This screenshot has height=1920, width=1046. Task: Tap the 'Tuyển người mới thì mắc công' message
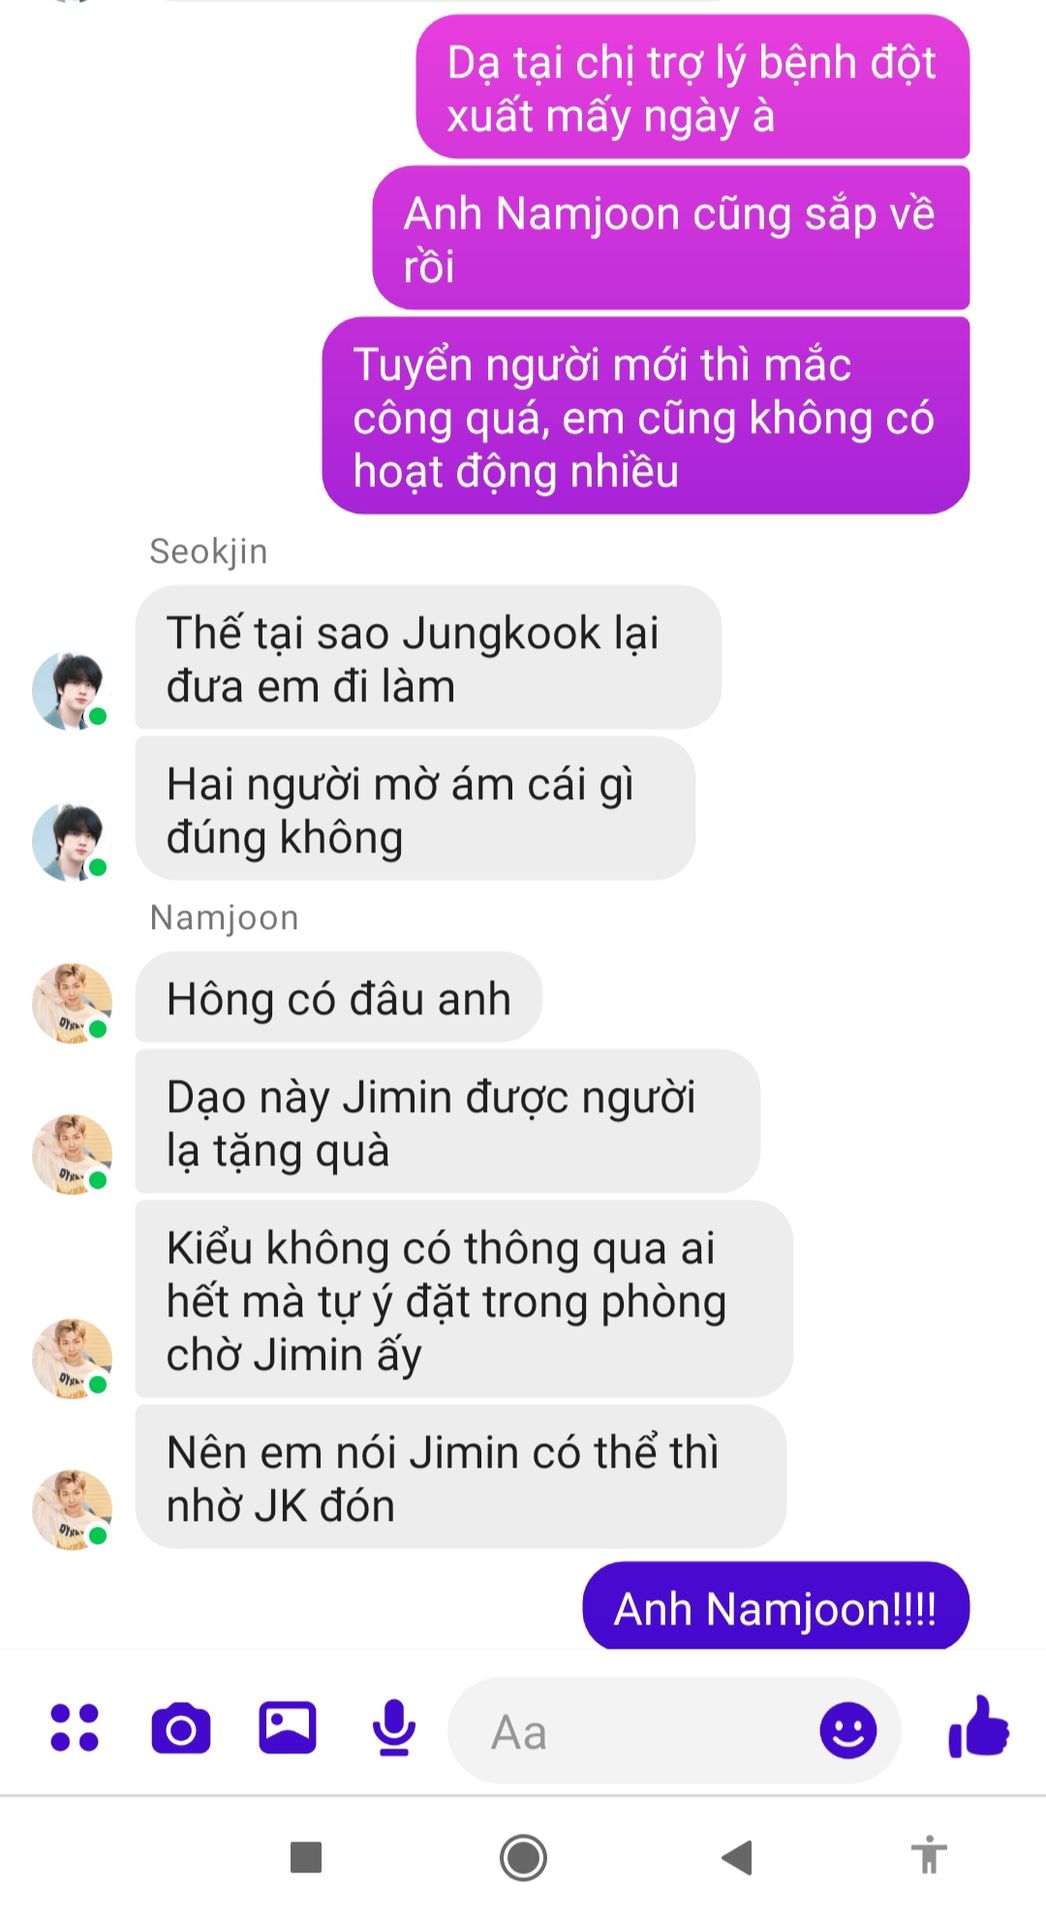(646, 416)
